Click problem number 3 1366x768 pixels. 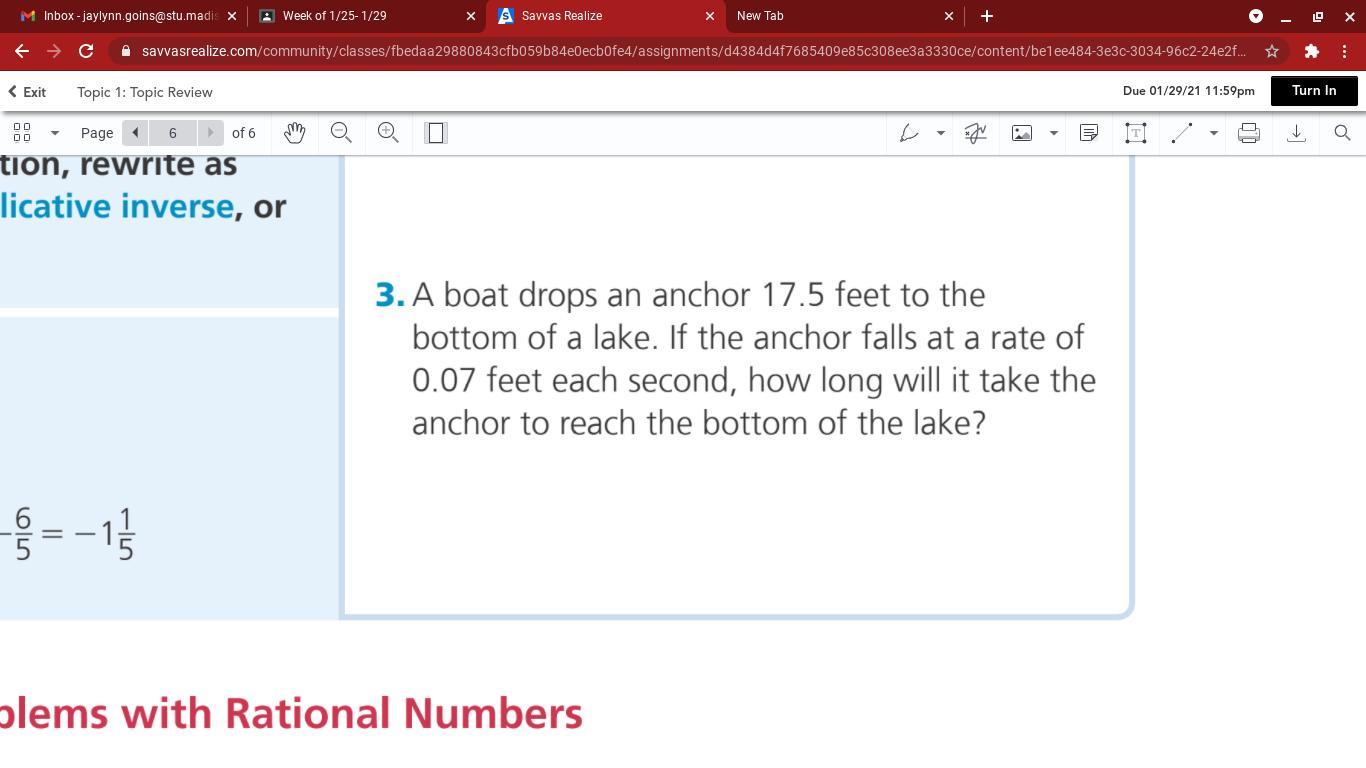pos(390,294)
